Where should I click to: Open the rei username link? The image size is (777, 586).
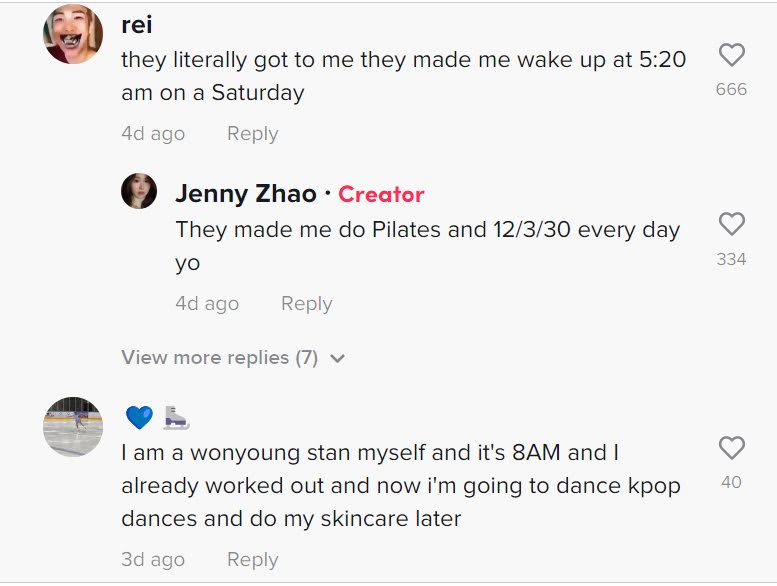(x=137, y=24)
